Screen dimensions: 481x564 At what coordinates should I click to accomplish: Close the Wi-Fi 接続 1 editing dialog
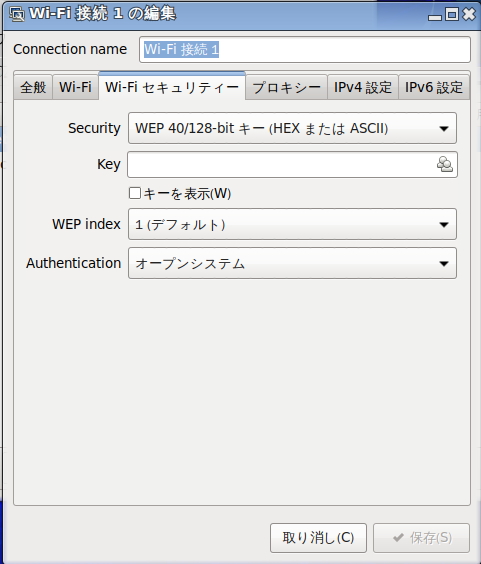[x=469, y=14]
